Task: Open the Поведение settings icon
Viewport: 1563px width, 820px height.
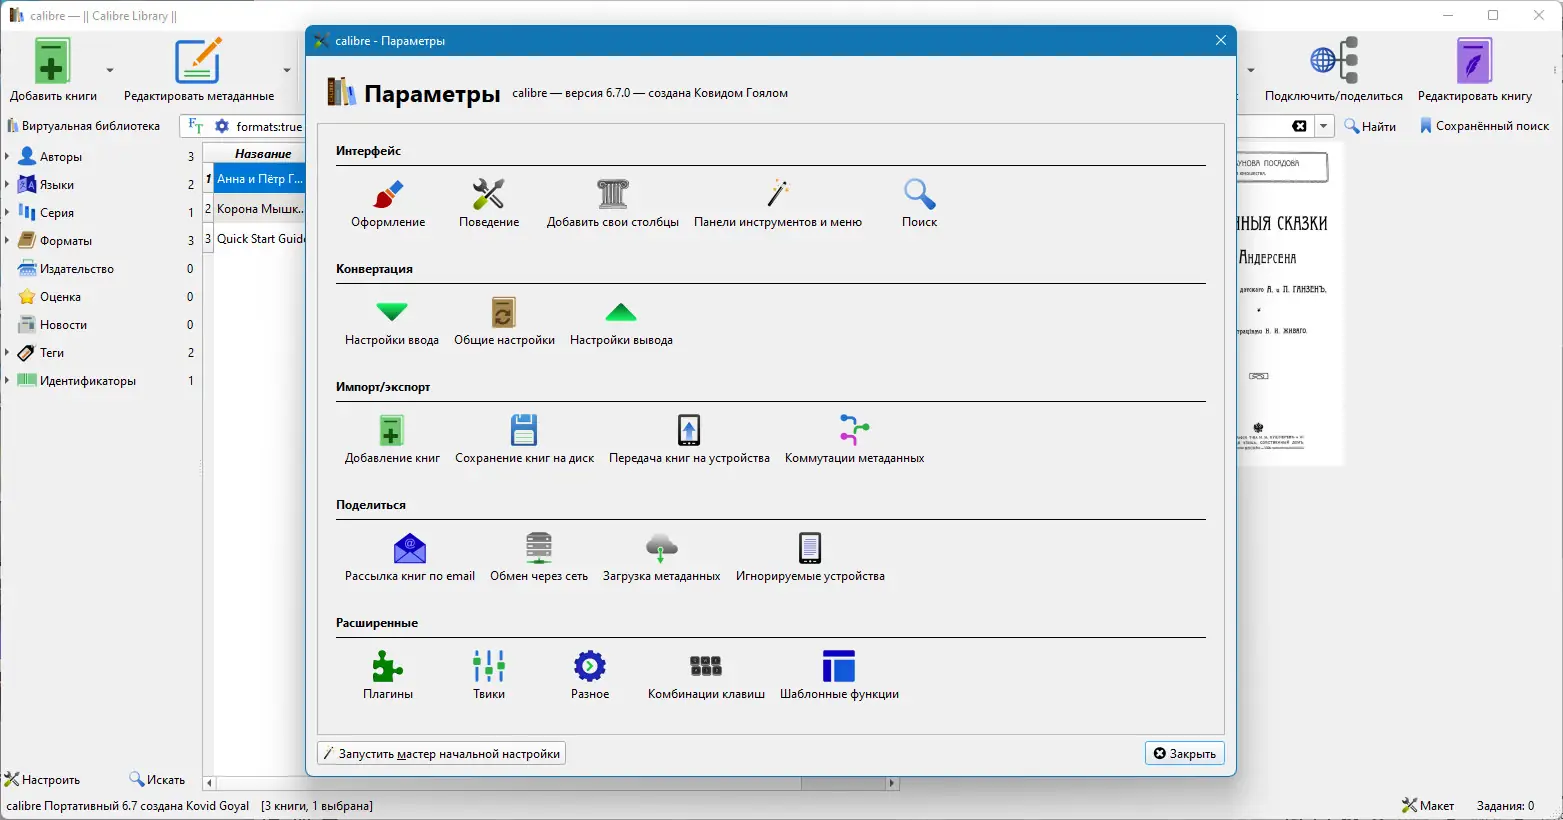Action: (x=489, y=203)
